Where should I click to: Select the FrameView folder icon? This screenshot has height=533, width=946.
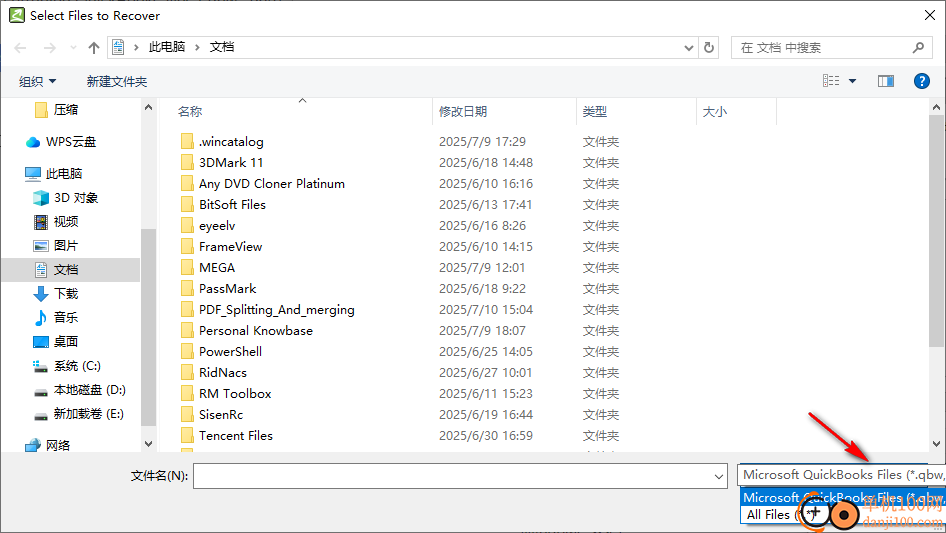[187, 247]
